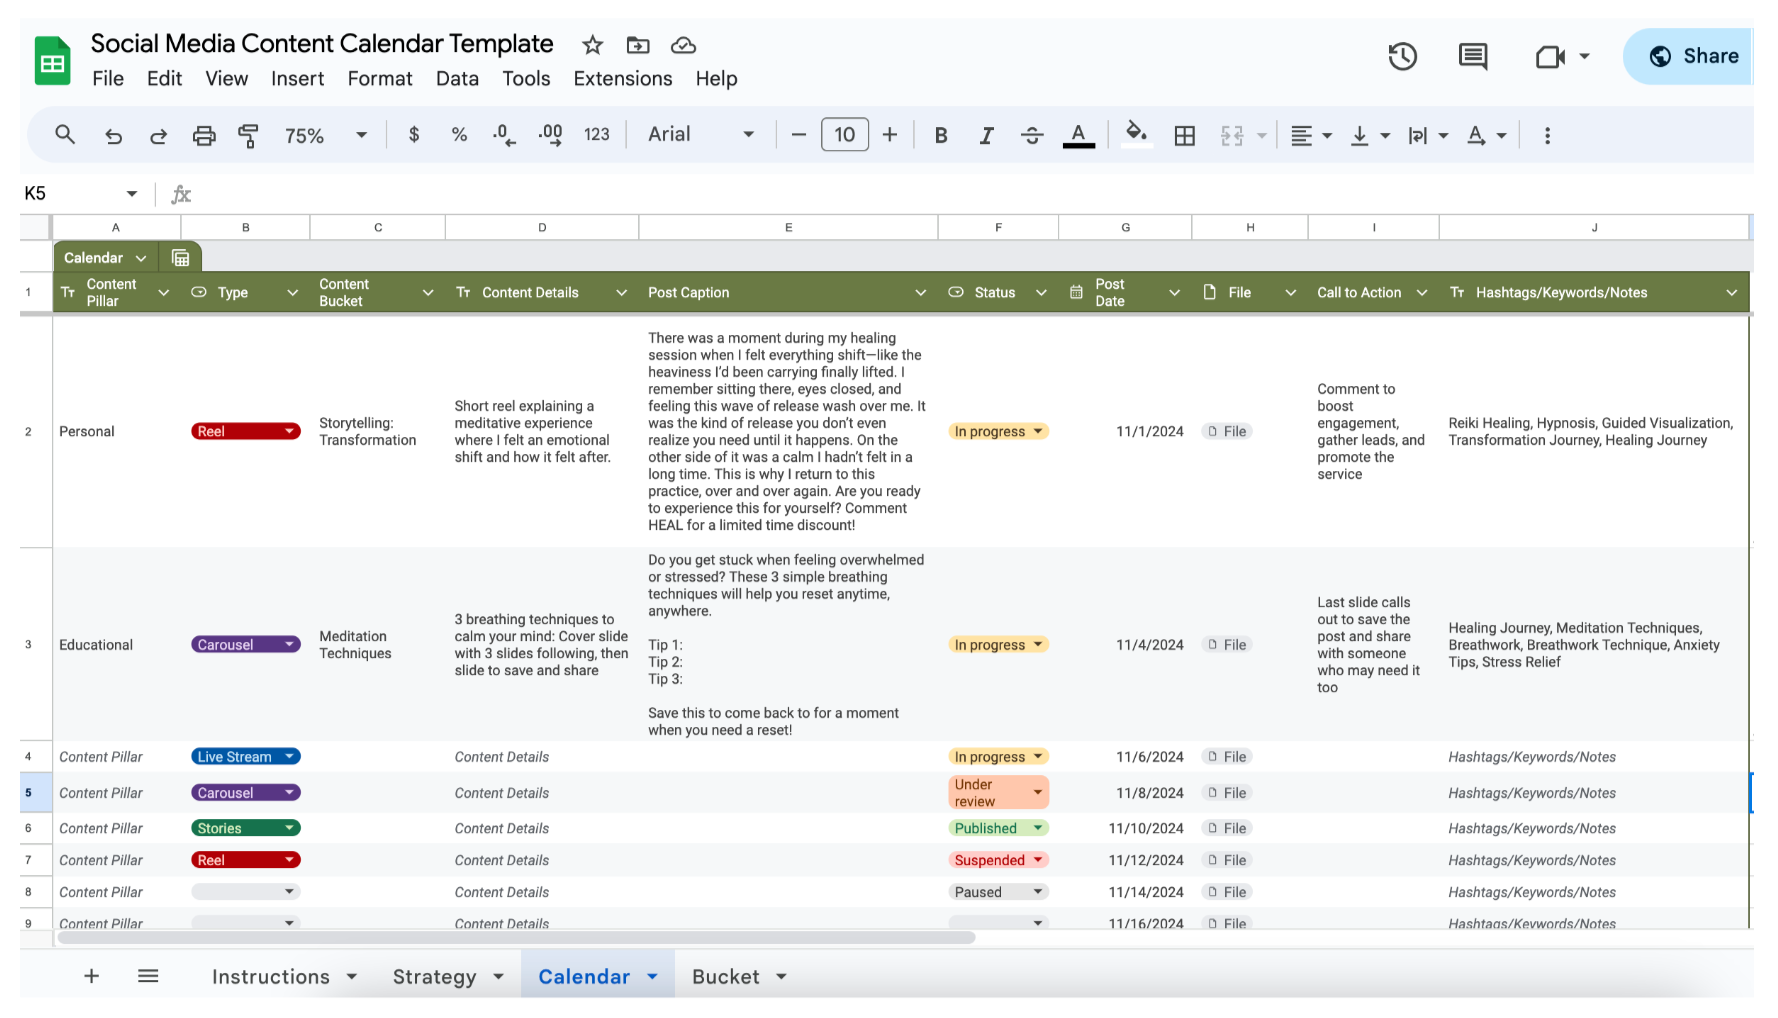Open Reel type chip in Personal row
Image resolution: width=1778 pixels, height=1018 pixels.
[246, 431]
